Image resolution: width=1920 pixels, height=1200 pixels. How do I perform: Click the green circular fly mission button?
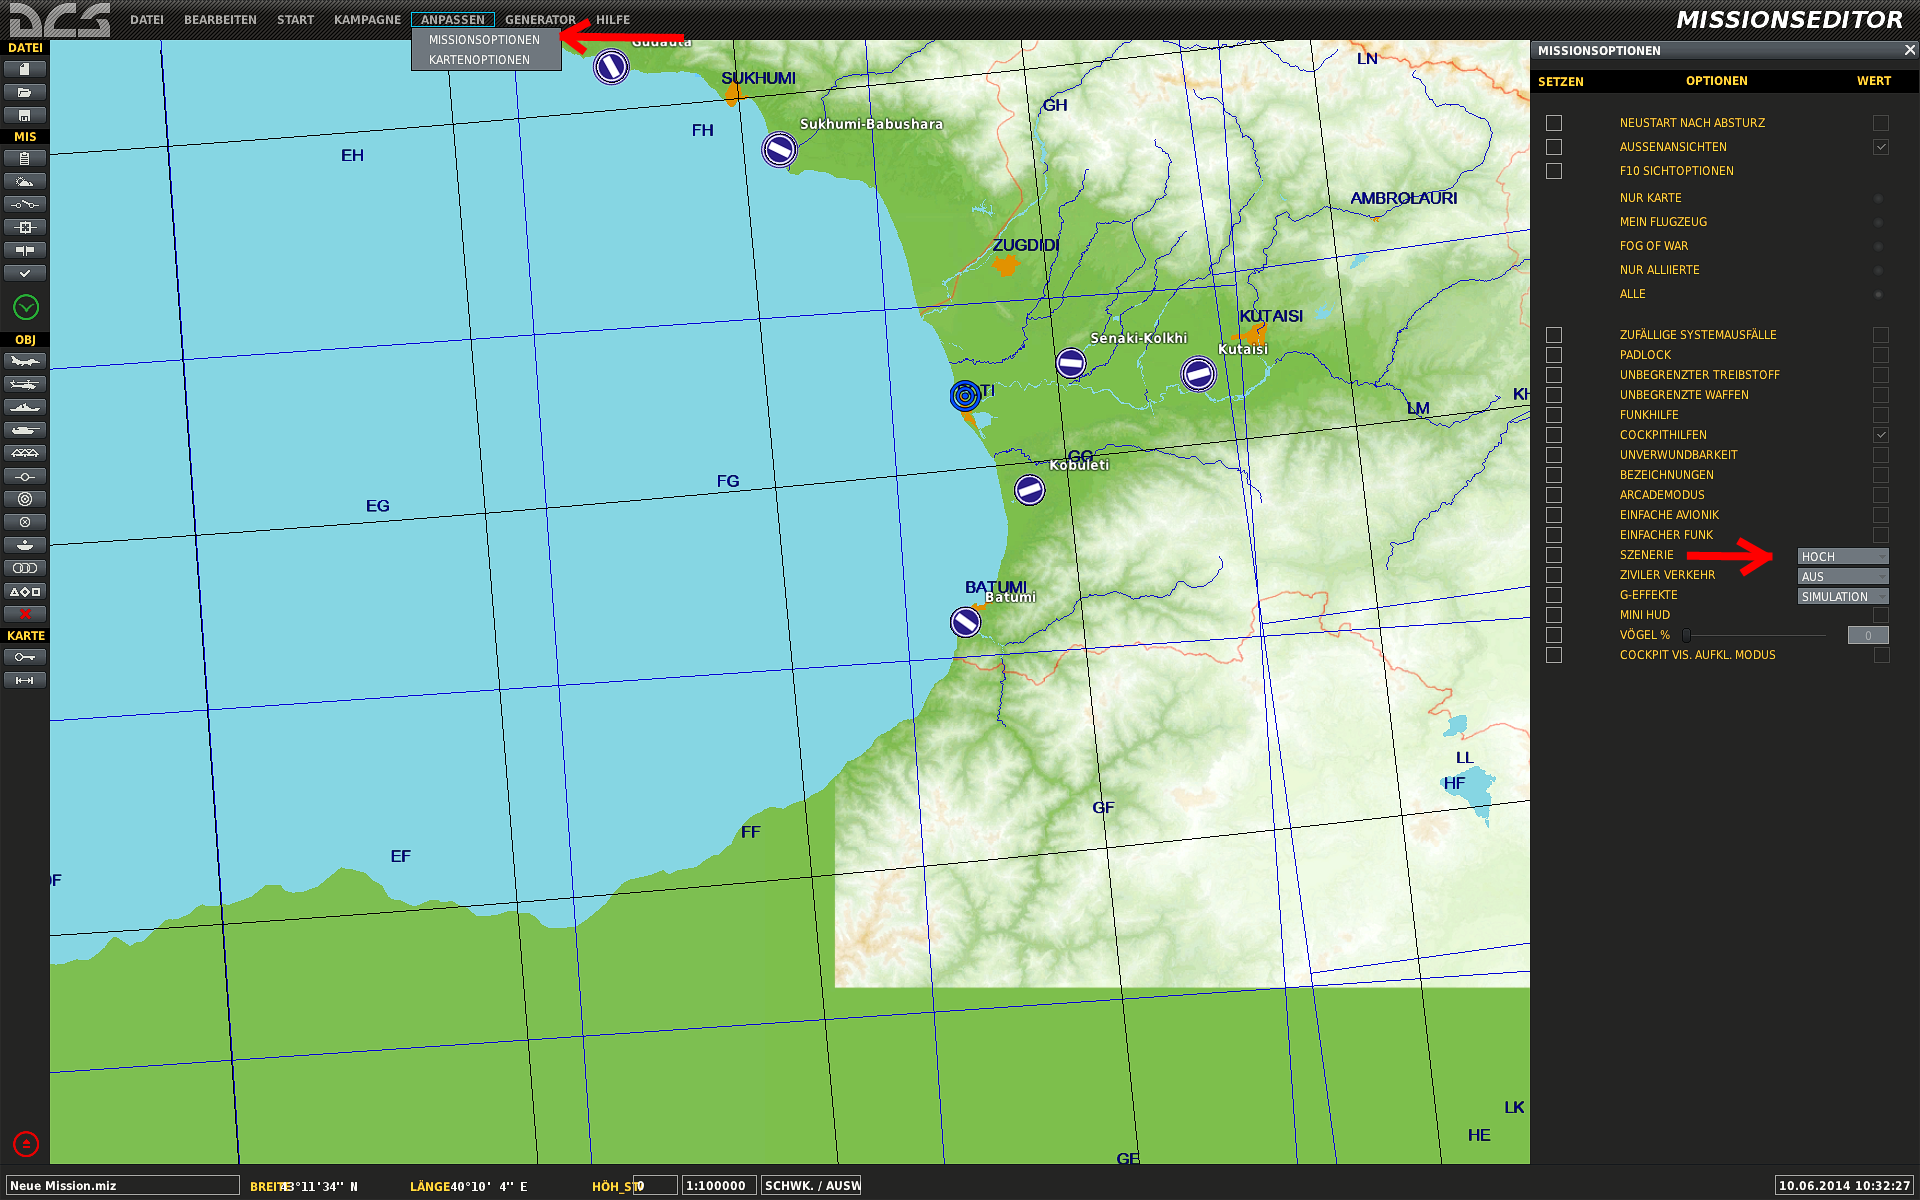pos(26,307)
